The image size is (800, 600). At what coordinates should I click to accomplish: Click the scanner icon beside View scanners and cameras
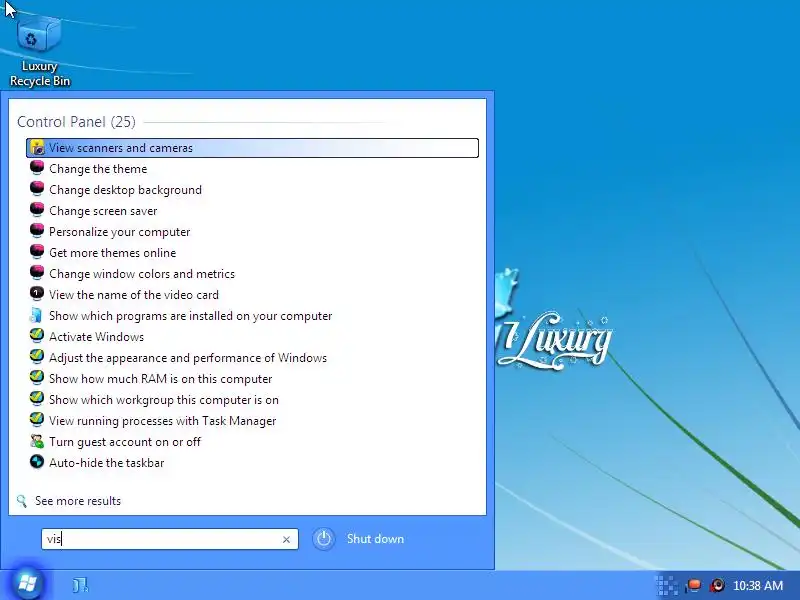(37, 148)
